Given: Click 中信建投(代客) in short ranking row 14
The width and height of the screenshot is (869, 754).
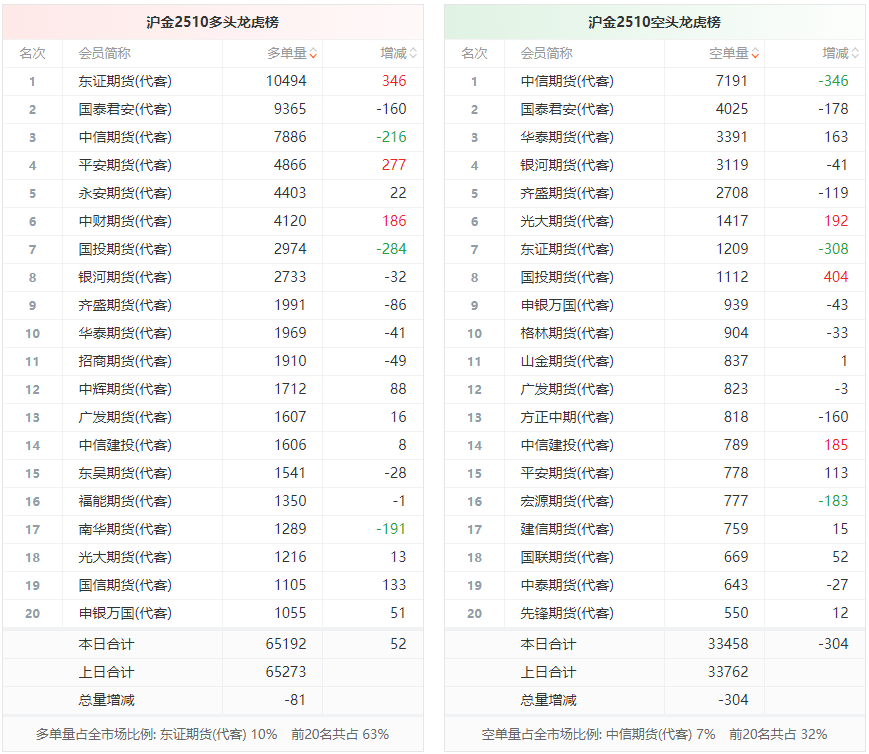Looking at the screenshot, I should click(x=567, y=445).
